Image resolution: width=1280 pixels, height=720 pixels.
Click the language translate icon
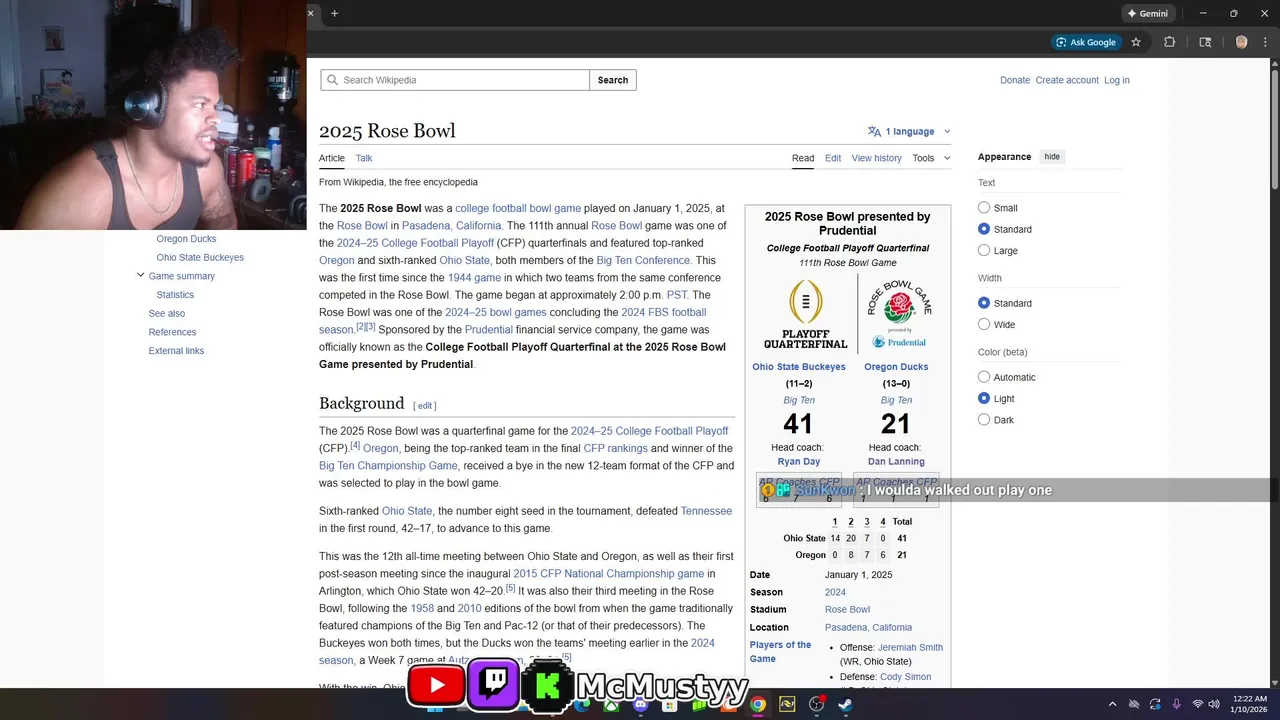(874, 131)
